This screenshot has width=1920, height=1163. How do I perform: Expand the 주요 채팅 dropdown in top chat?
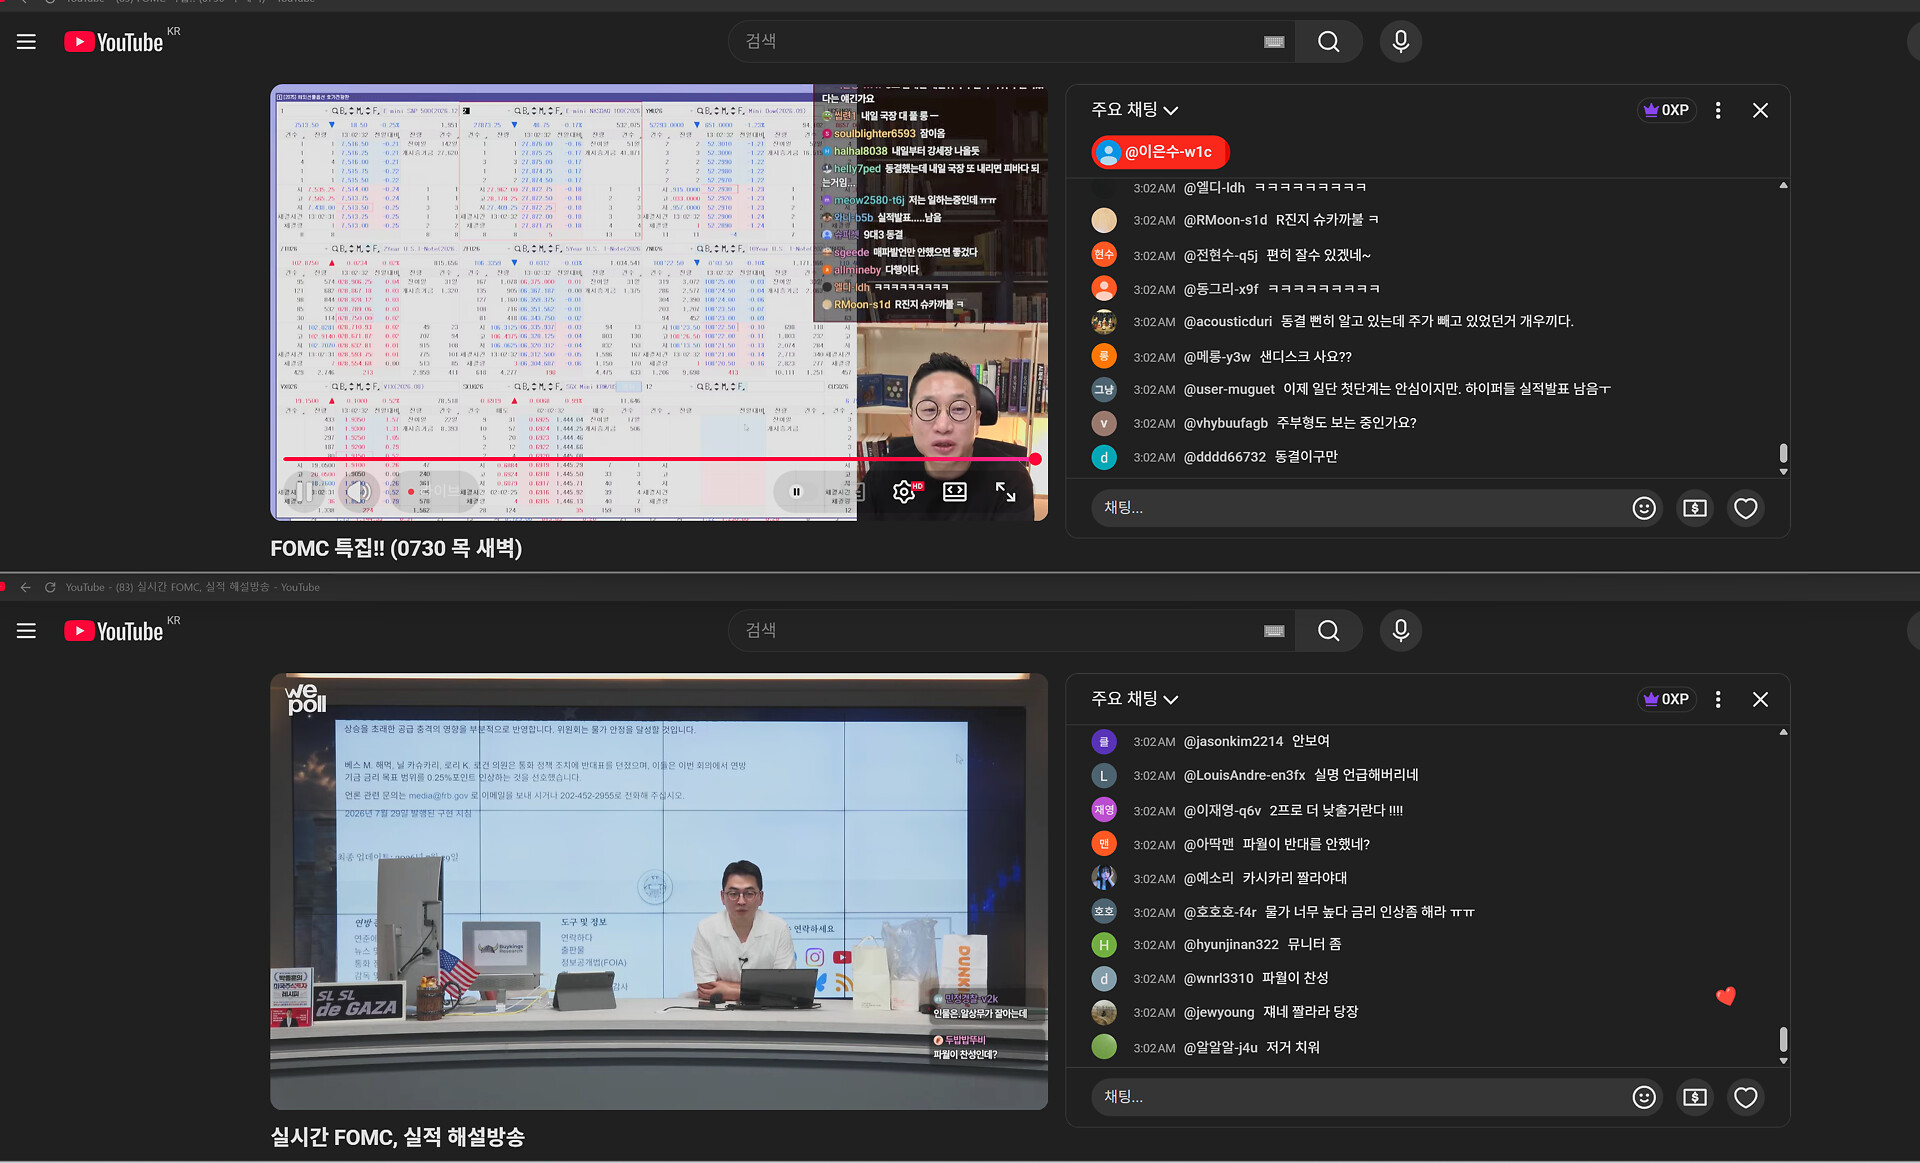click(1135, 110)
